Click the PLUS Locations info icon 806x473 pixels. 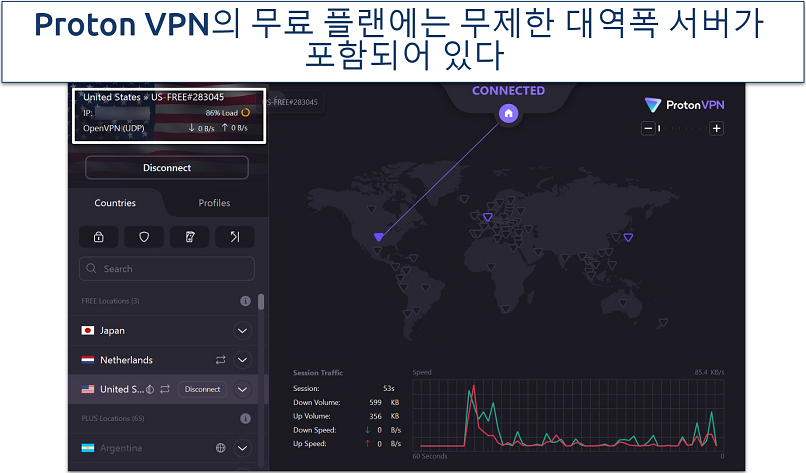click(x=245, y=418)
